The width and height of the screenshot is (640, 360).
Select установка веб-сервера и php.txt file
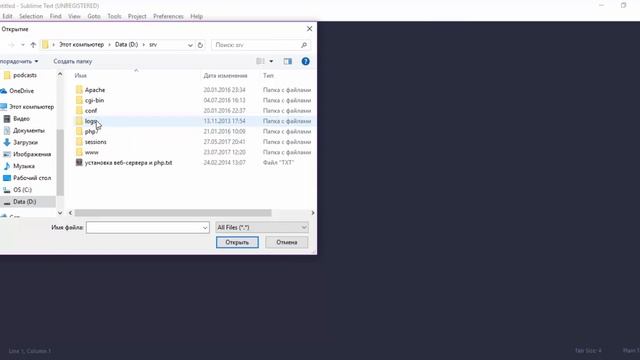(128, 162)
